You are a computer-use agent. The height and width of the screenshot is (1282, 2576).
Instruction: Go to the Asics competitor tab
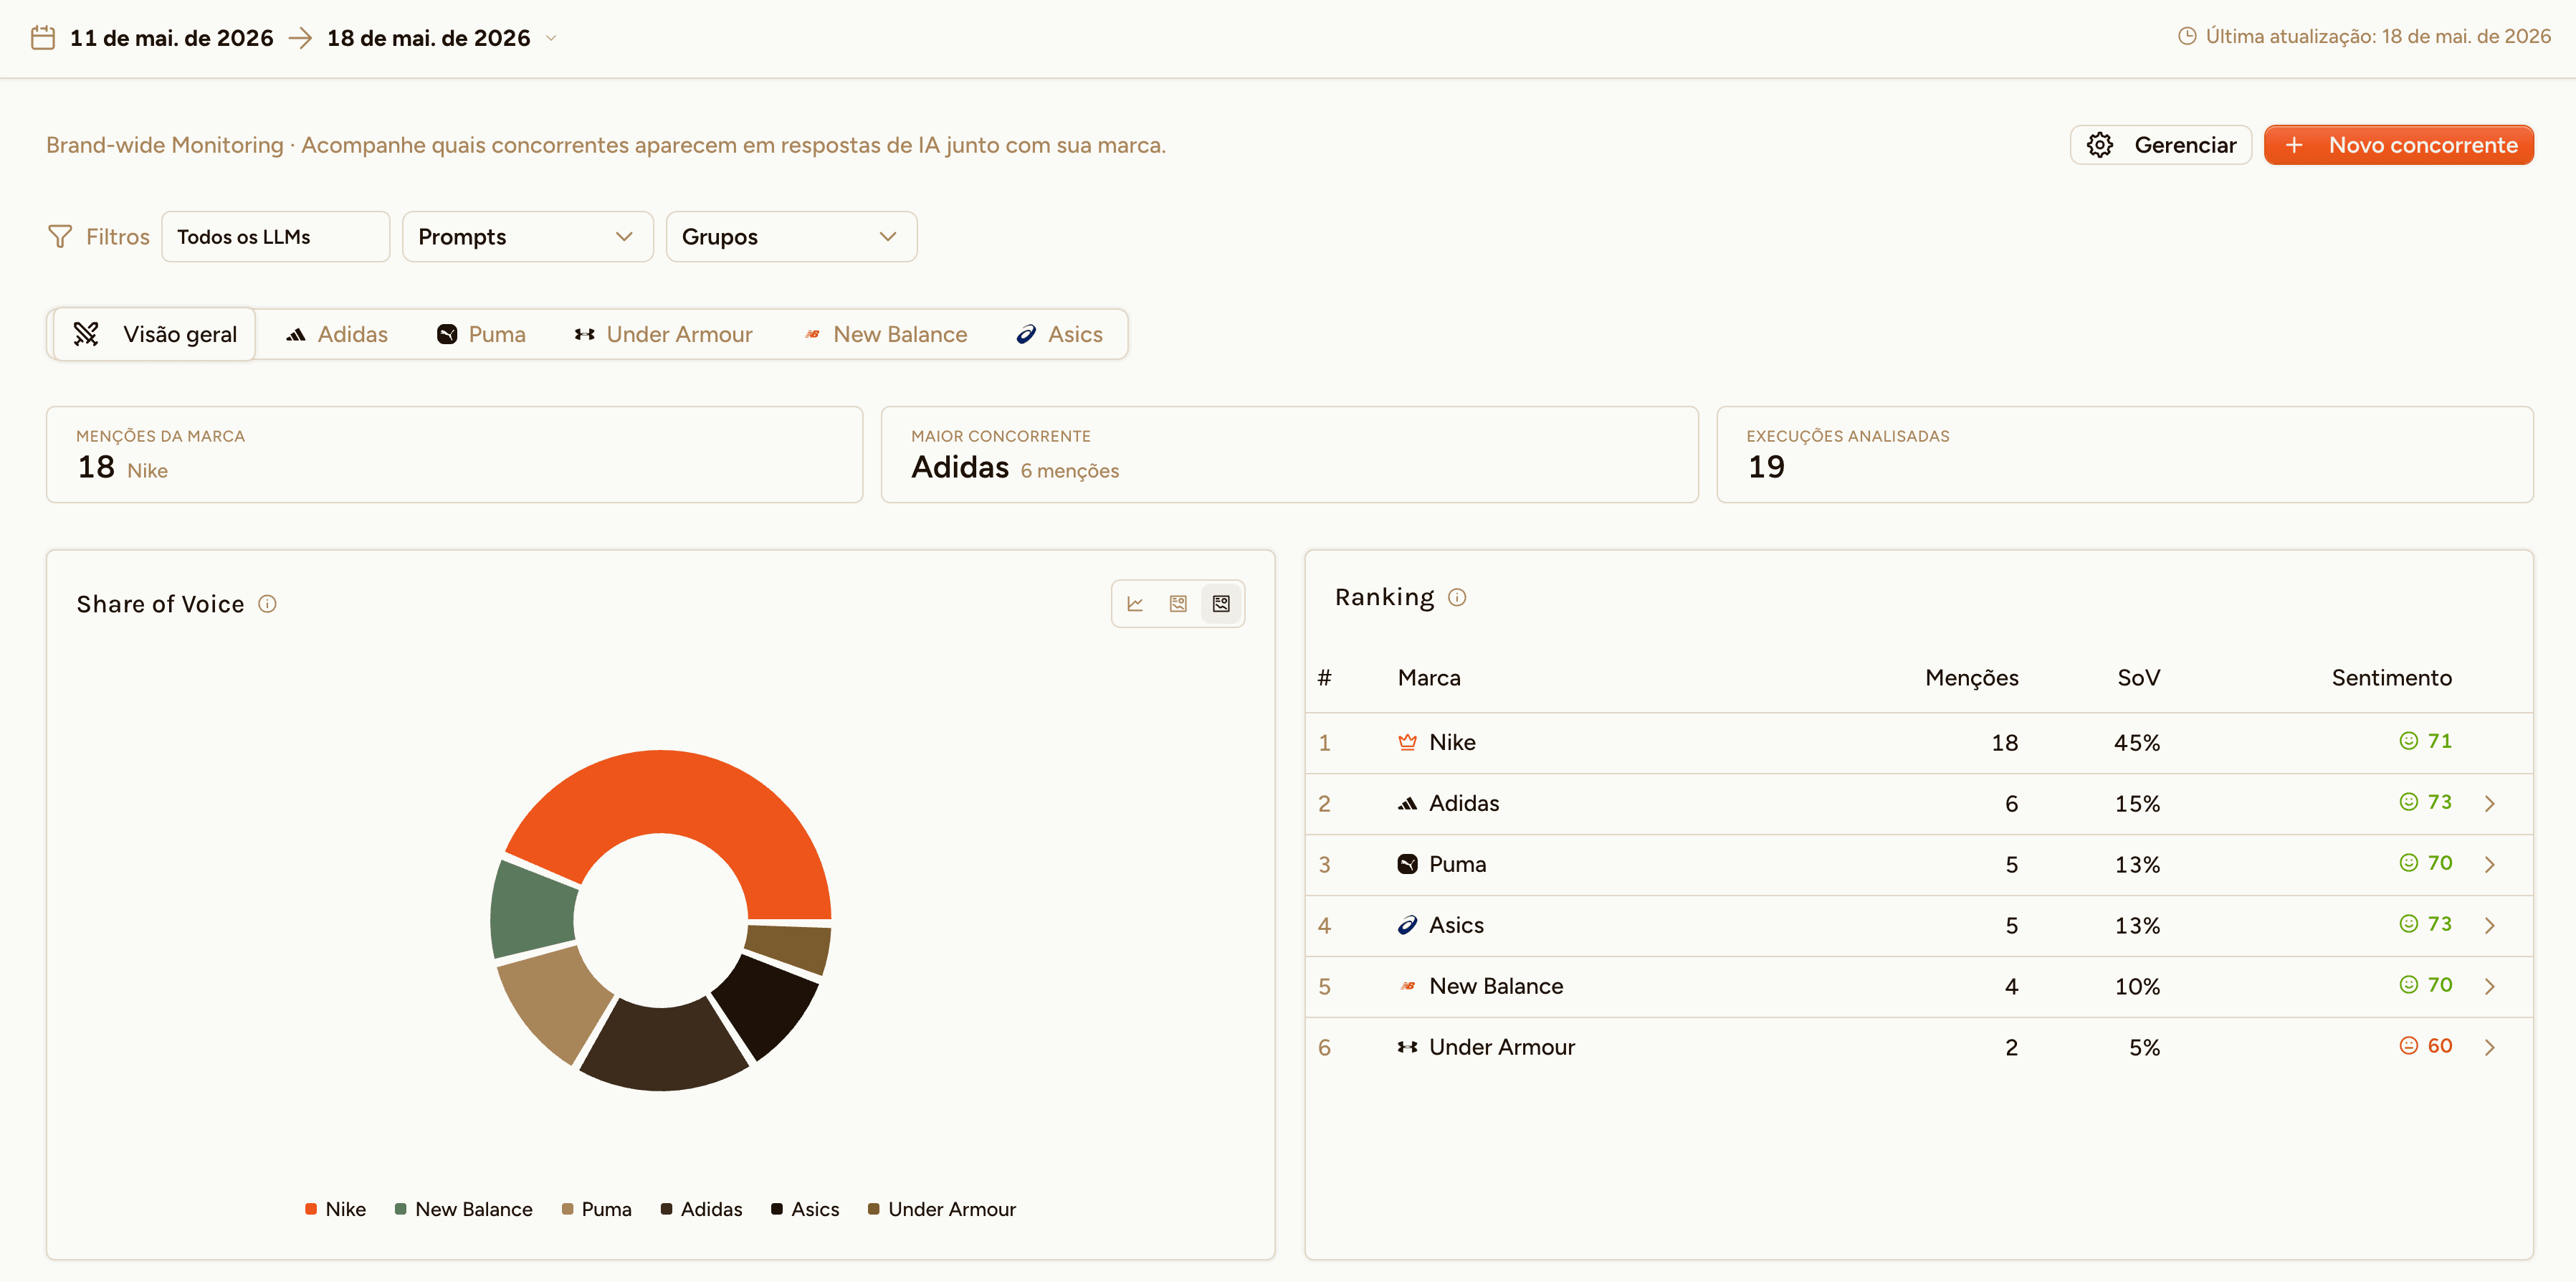tap(1059, 334)
